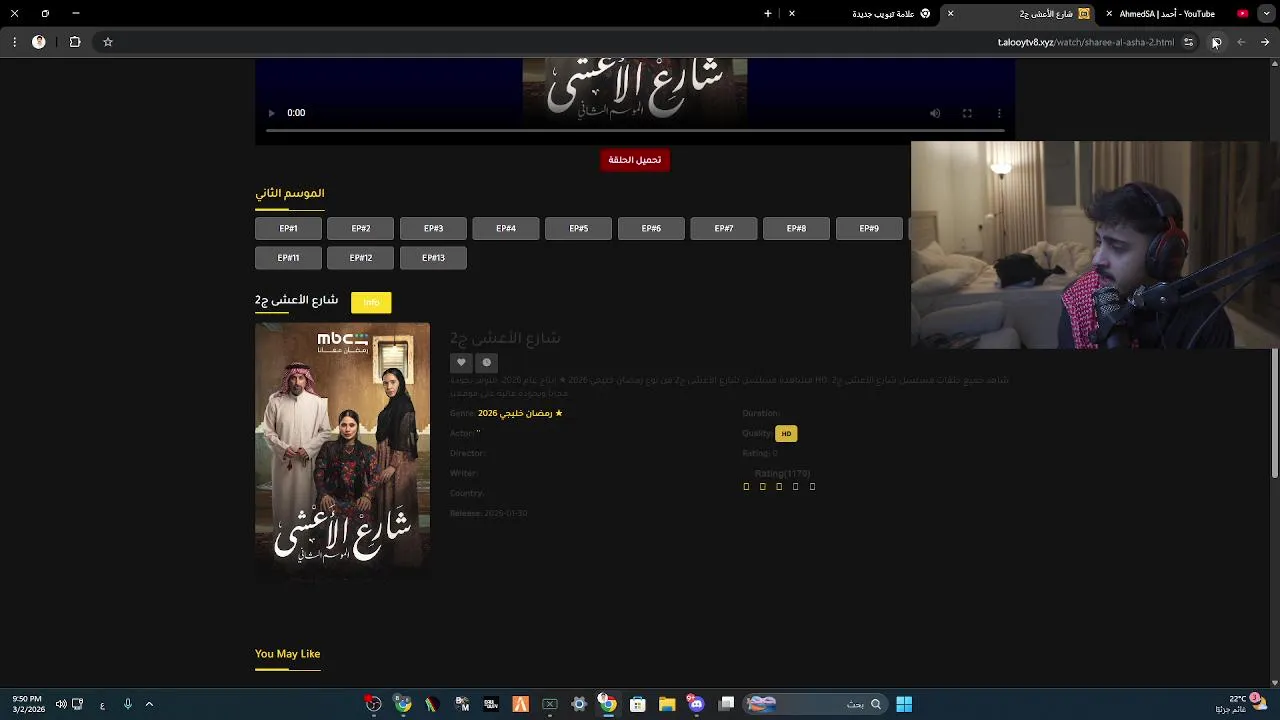
Task: Open Task View from the taskbar
Action: point(727,704)
